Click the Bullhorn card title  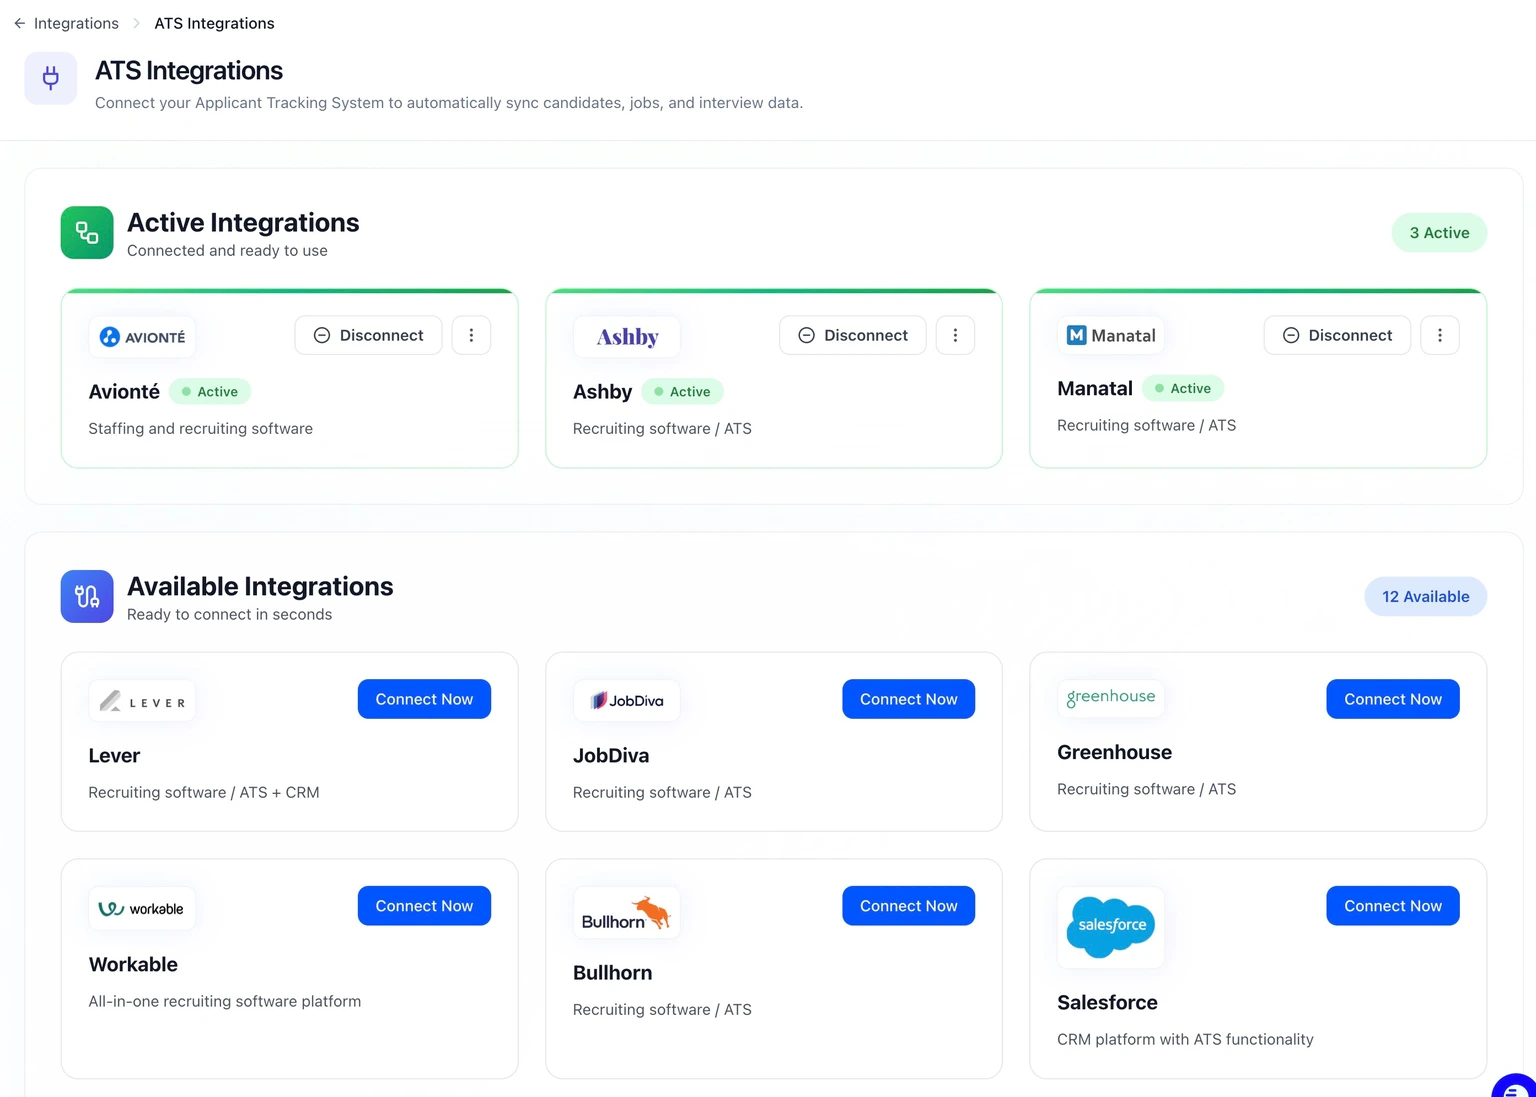point(612,973)
